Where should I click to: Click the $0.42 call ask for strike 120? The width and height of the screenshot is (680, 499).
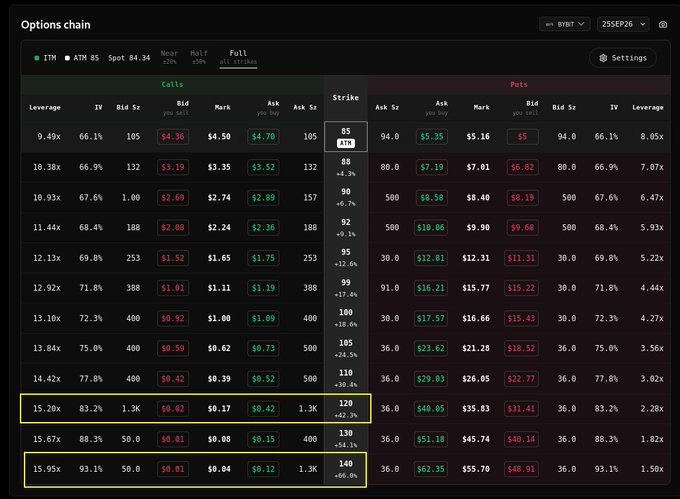point(263,409)
